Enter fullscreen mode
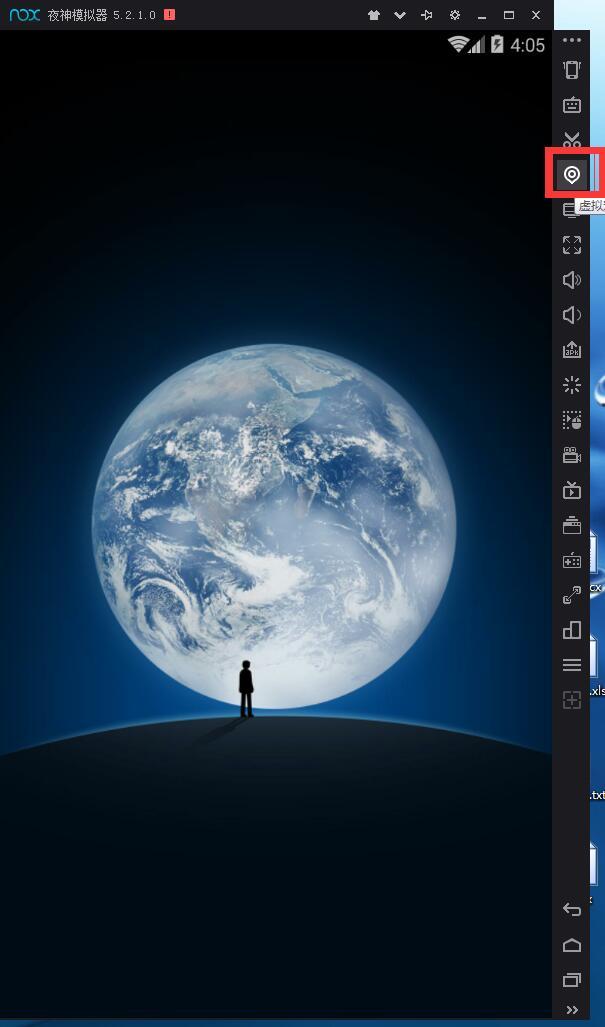The width and height of the screenshot is (605, 1027). click(x=572, y=245)
